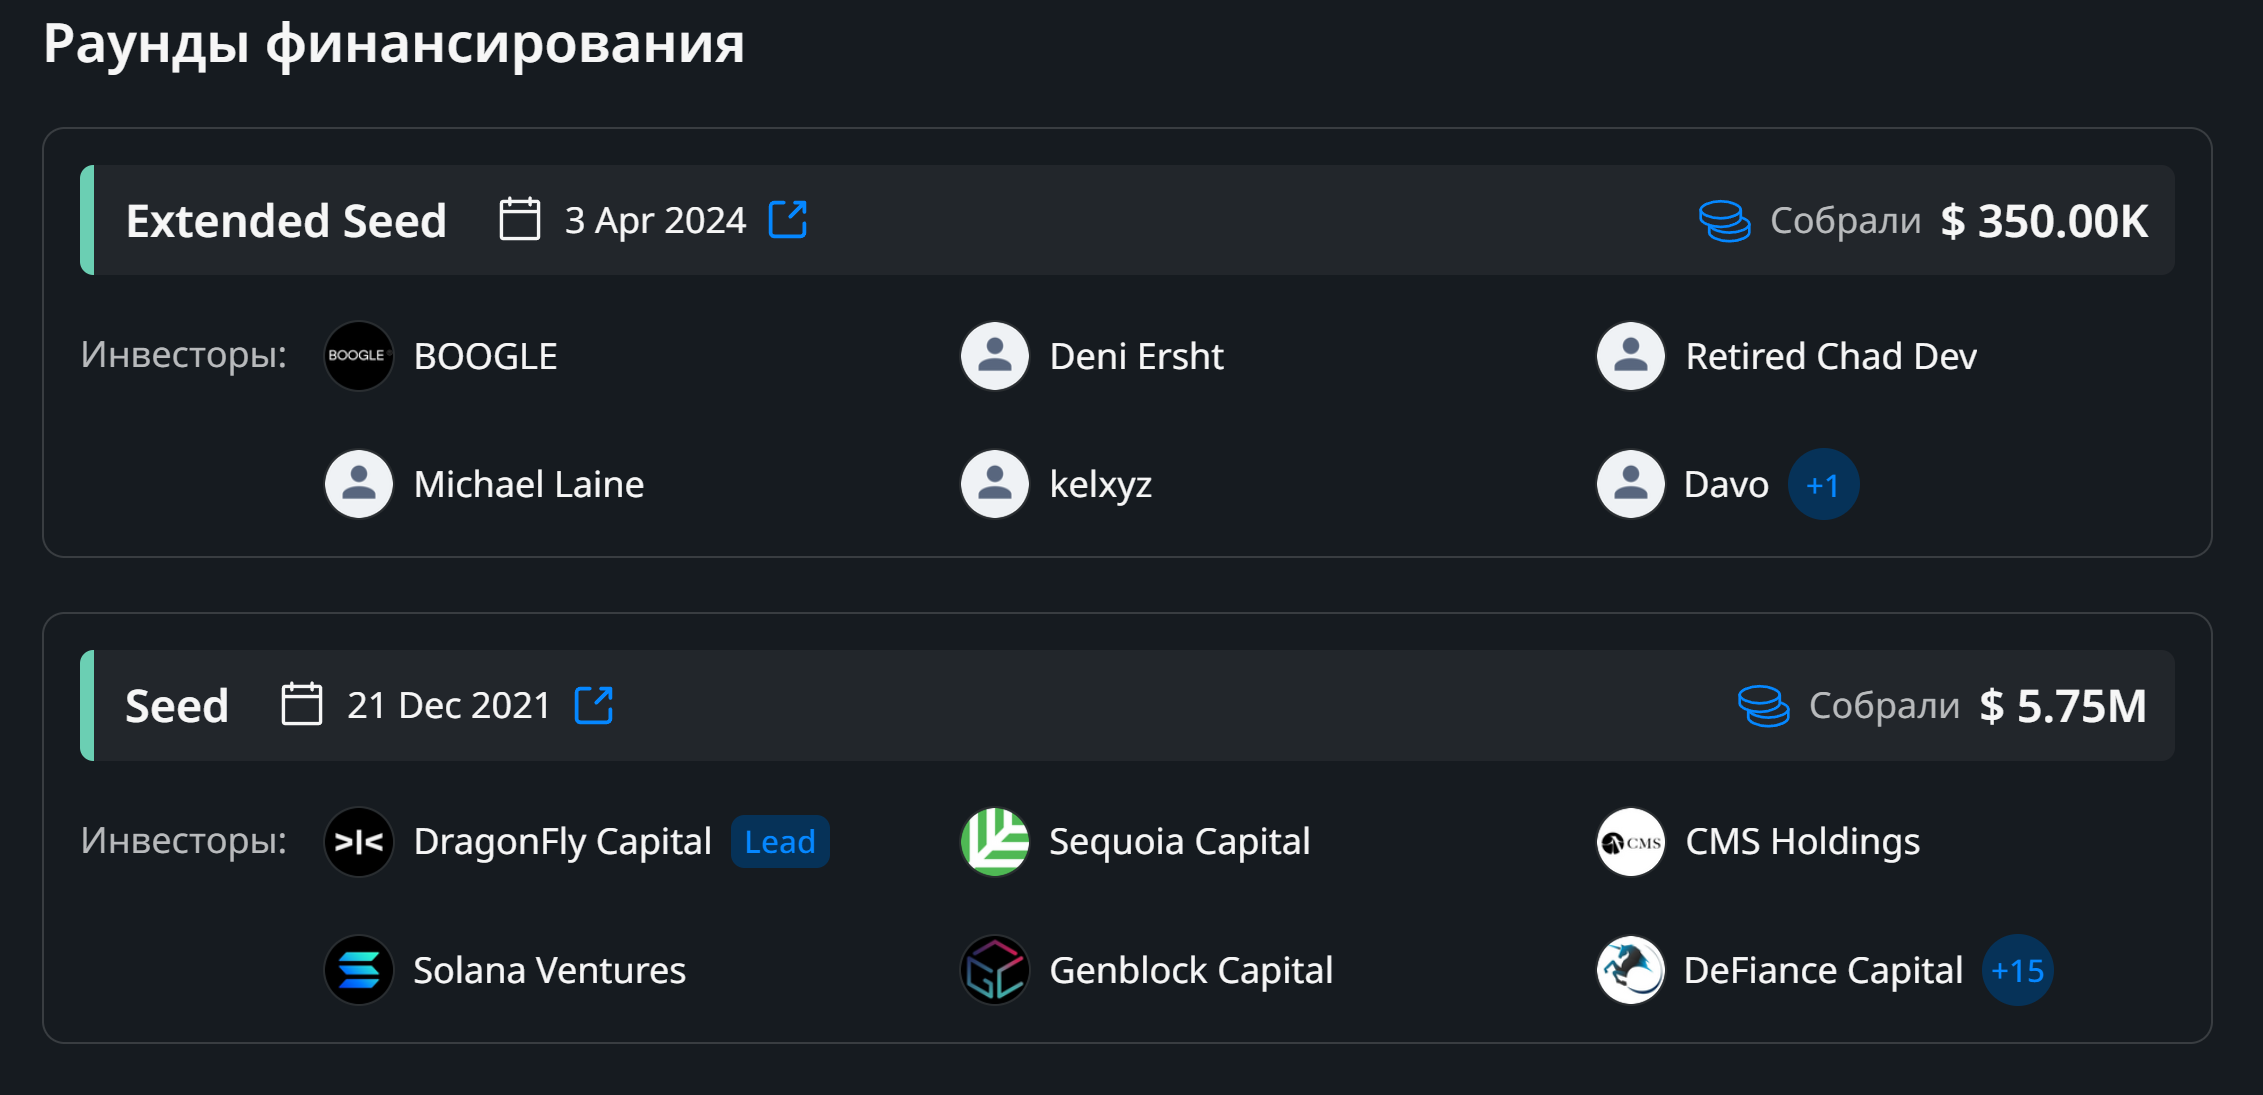Open Deni Ersht investor profile
2263x1095 pixels.
(x=1136, y=357)
